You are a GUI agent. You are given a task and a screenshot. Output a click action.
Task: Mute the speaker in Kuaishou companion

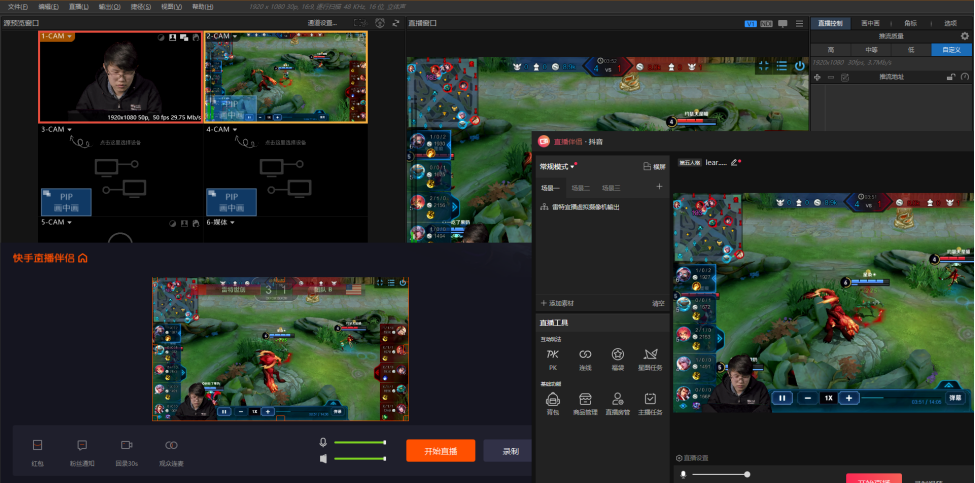(323, 459)
